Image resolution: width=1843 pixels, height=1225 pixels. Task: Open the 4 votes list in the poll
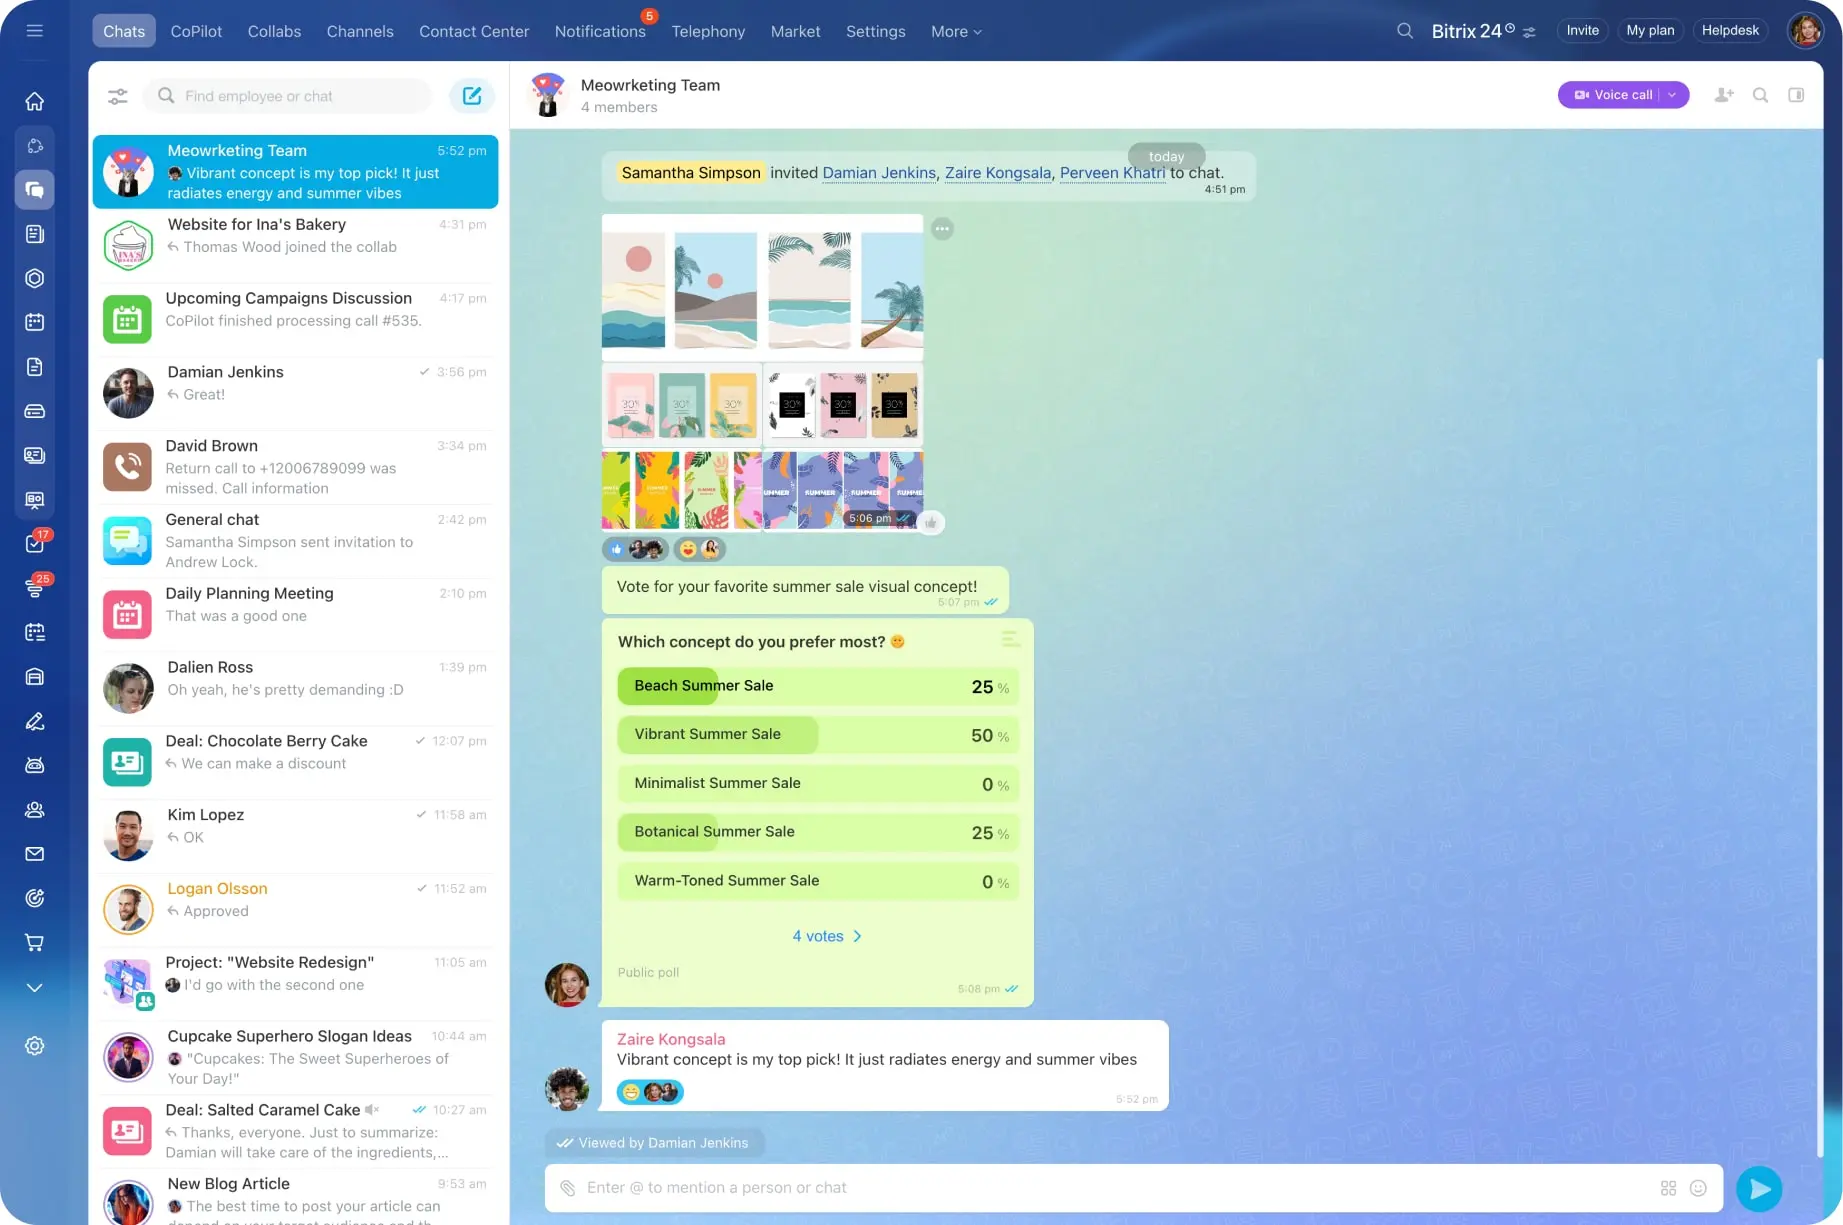tap(825, 936)
